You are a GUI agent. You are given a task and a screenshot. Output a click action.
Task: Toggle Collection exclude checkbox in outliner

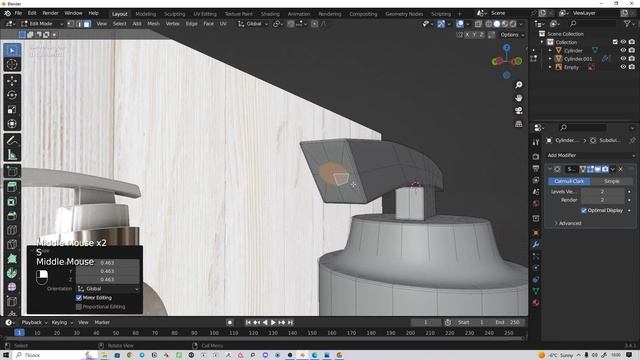pos(615,42)
